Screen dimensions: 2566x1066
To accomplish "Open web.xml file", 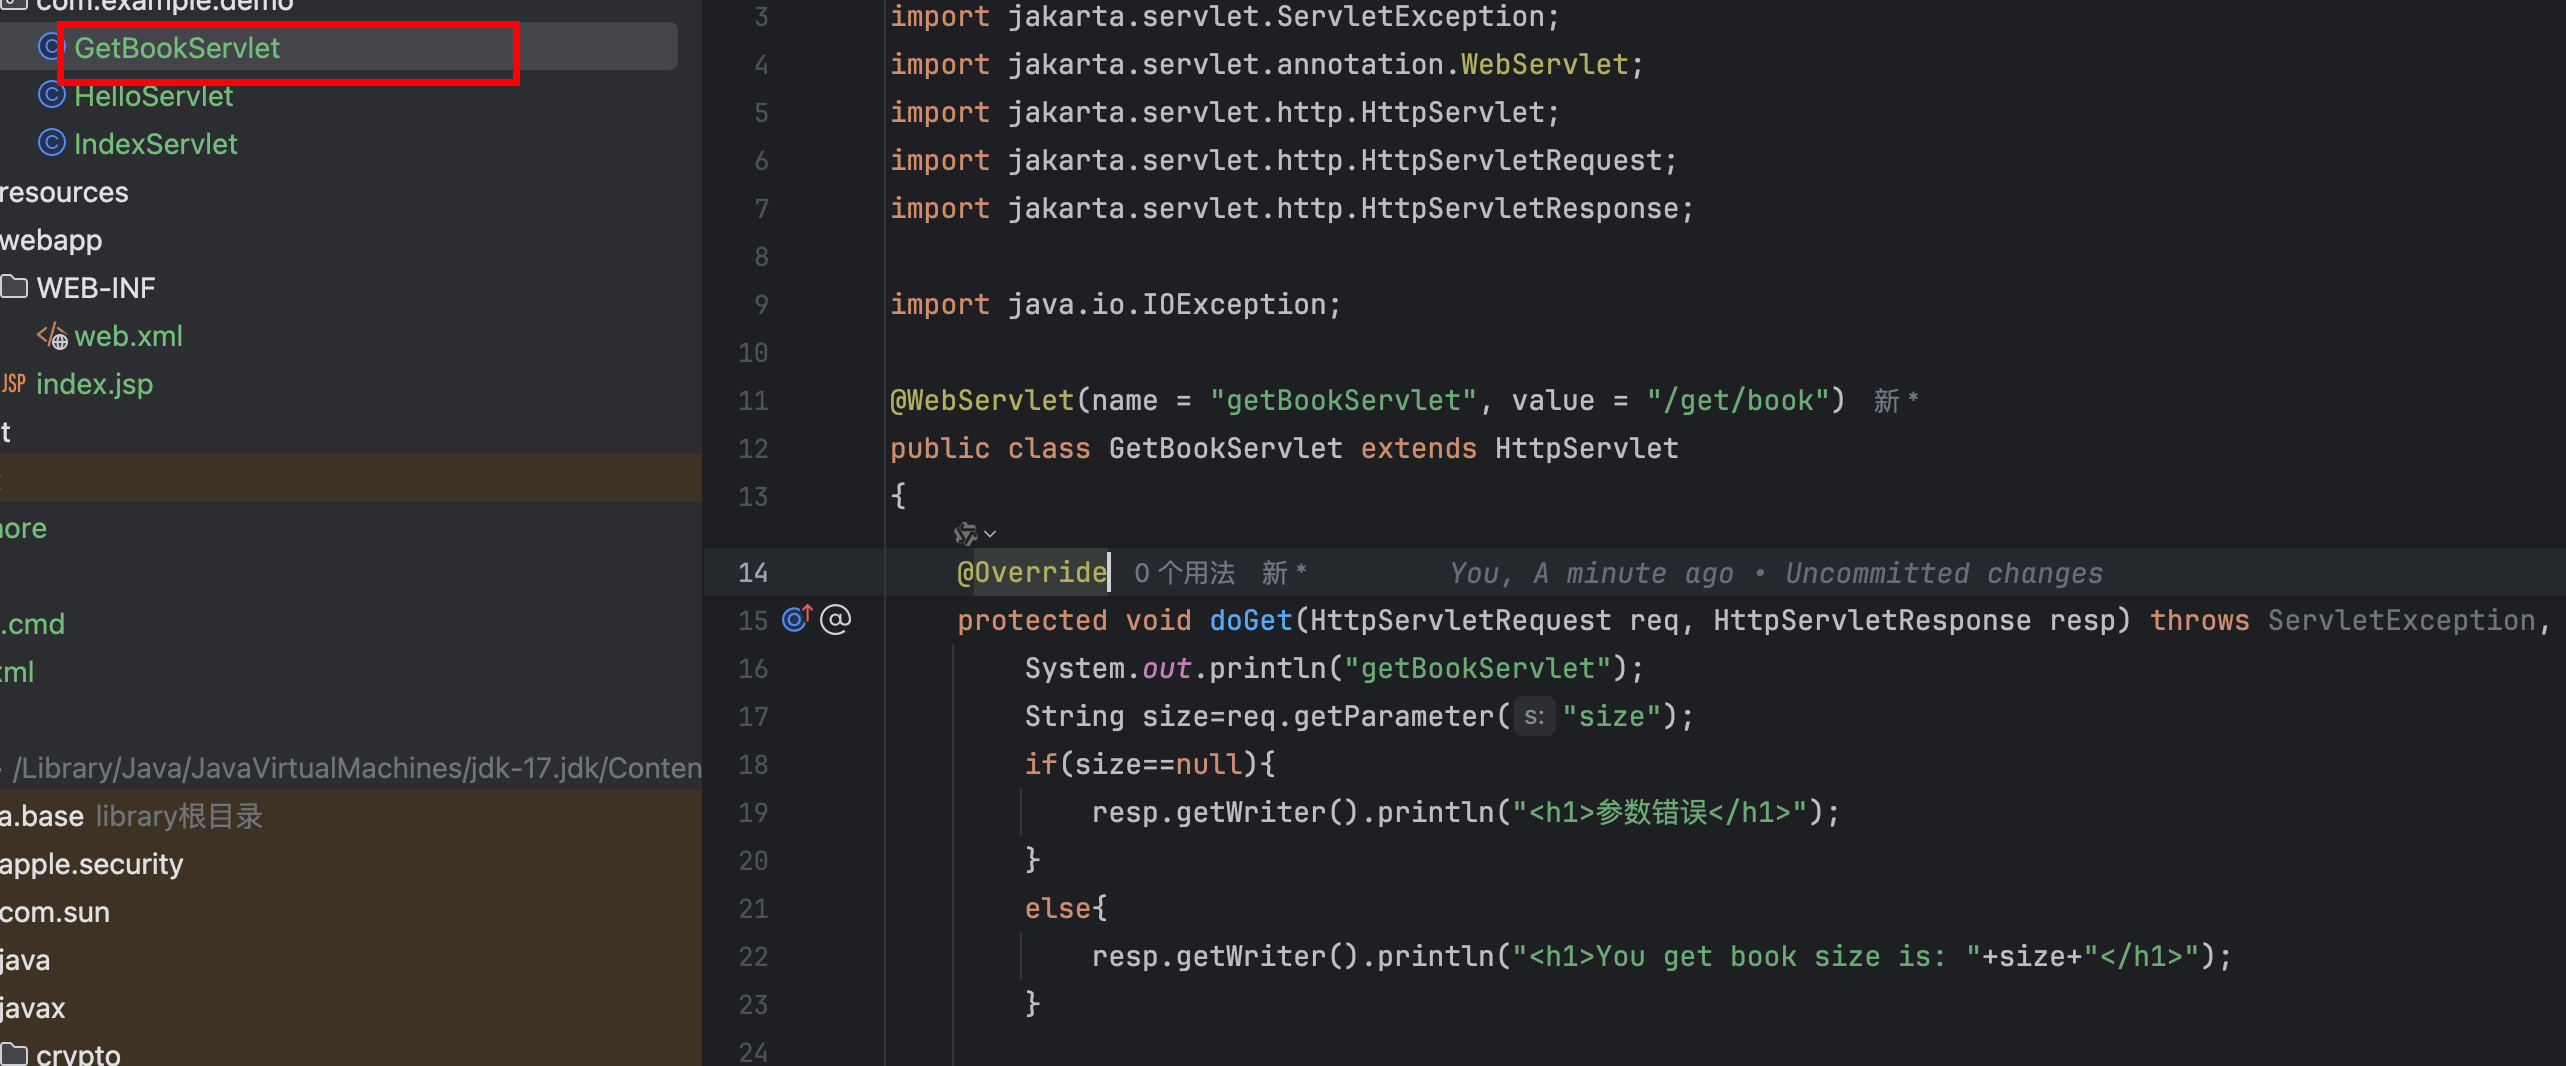I will (128, 336).
